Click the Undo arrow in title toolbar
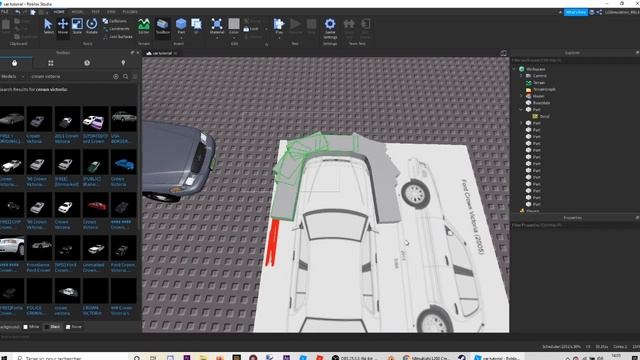The width and height of the screenshot is (640, 360). [x=18, y=12]
